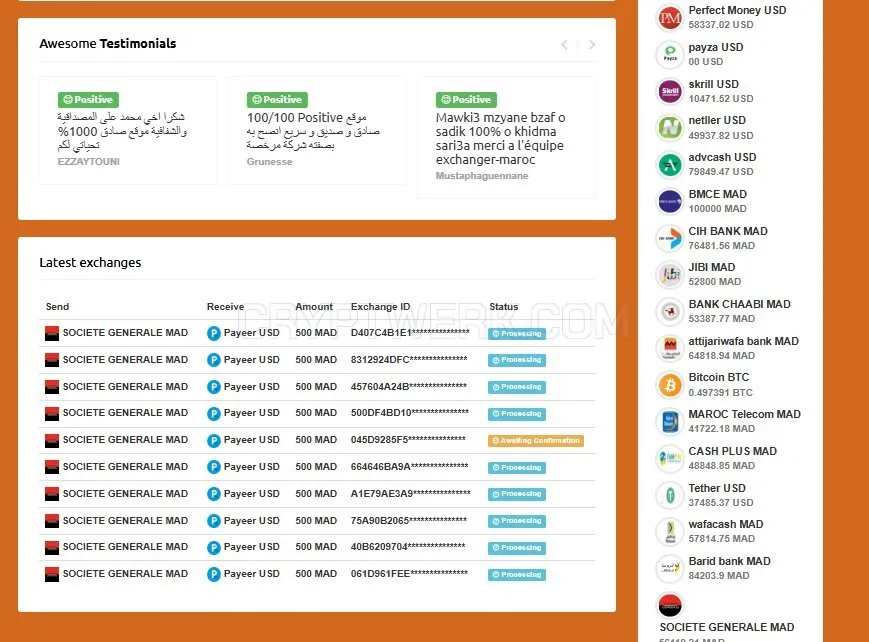
Task: Click the Perfect Money USD logo icon
Action: (x=670, y=18)
